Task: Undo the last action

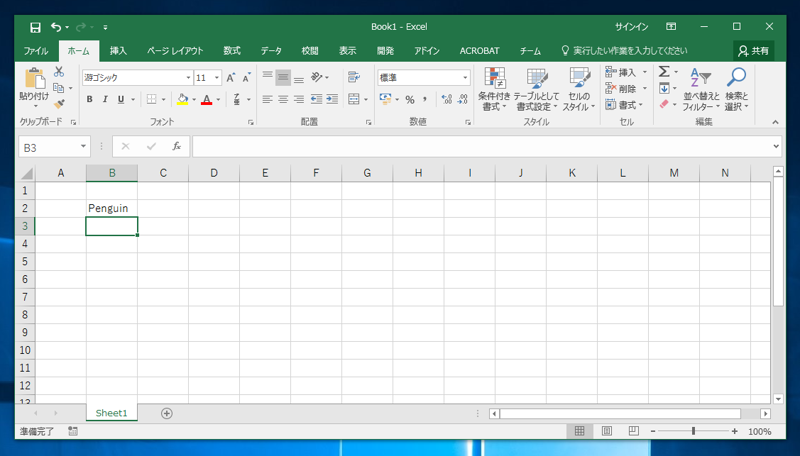Action: tap(56, 27)
